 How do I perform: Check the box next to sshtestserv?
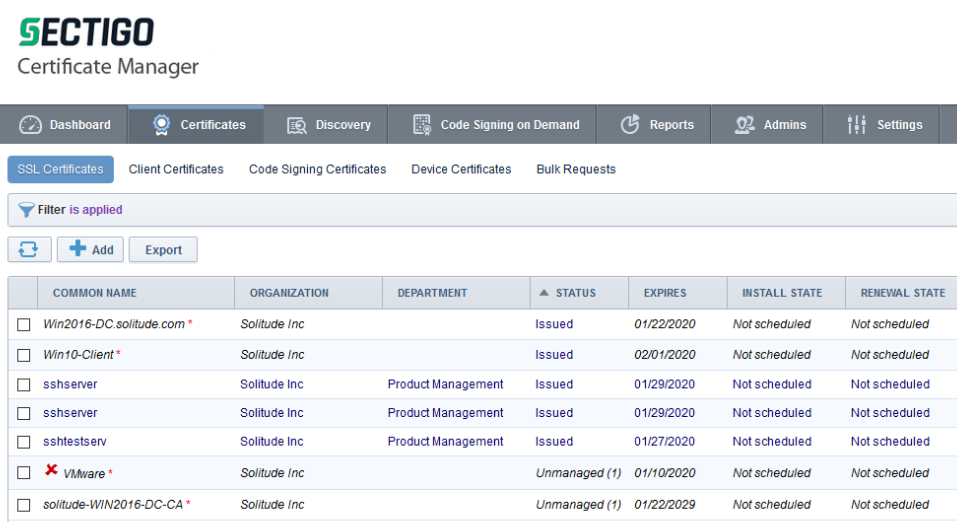click(x=24, y=442)
